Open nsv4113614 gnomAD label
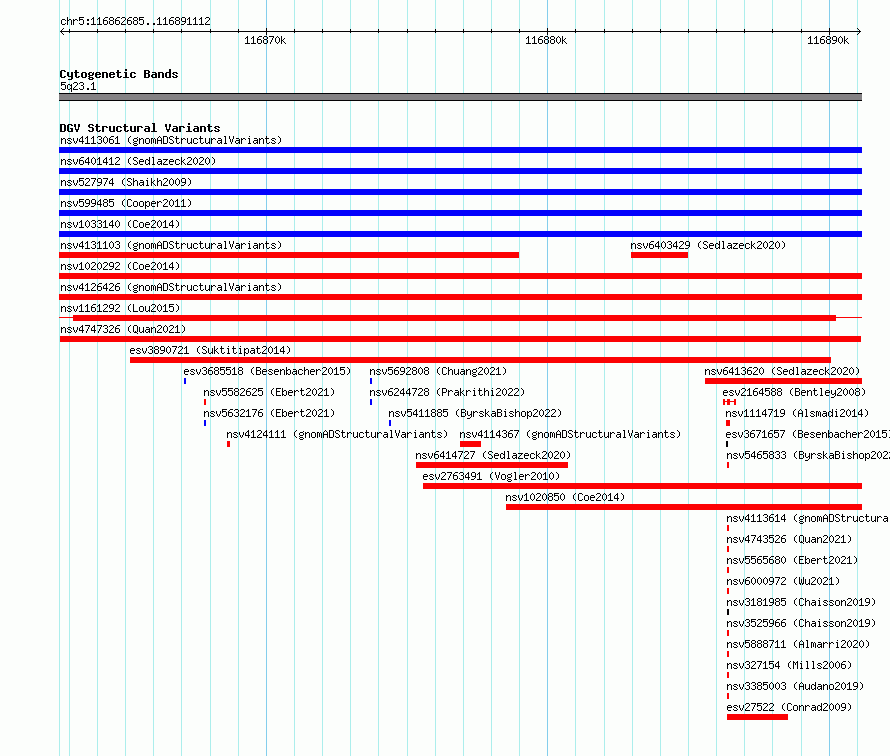Viewport: 890px width, 756px height. [x=808, y=518]
